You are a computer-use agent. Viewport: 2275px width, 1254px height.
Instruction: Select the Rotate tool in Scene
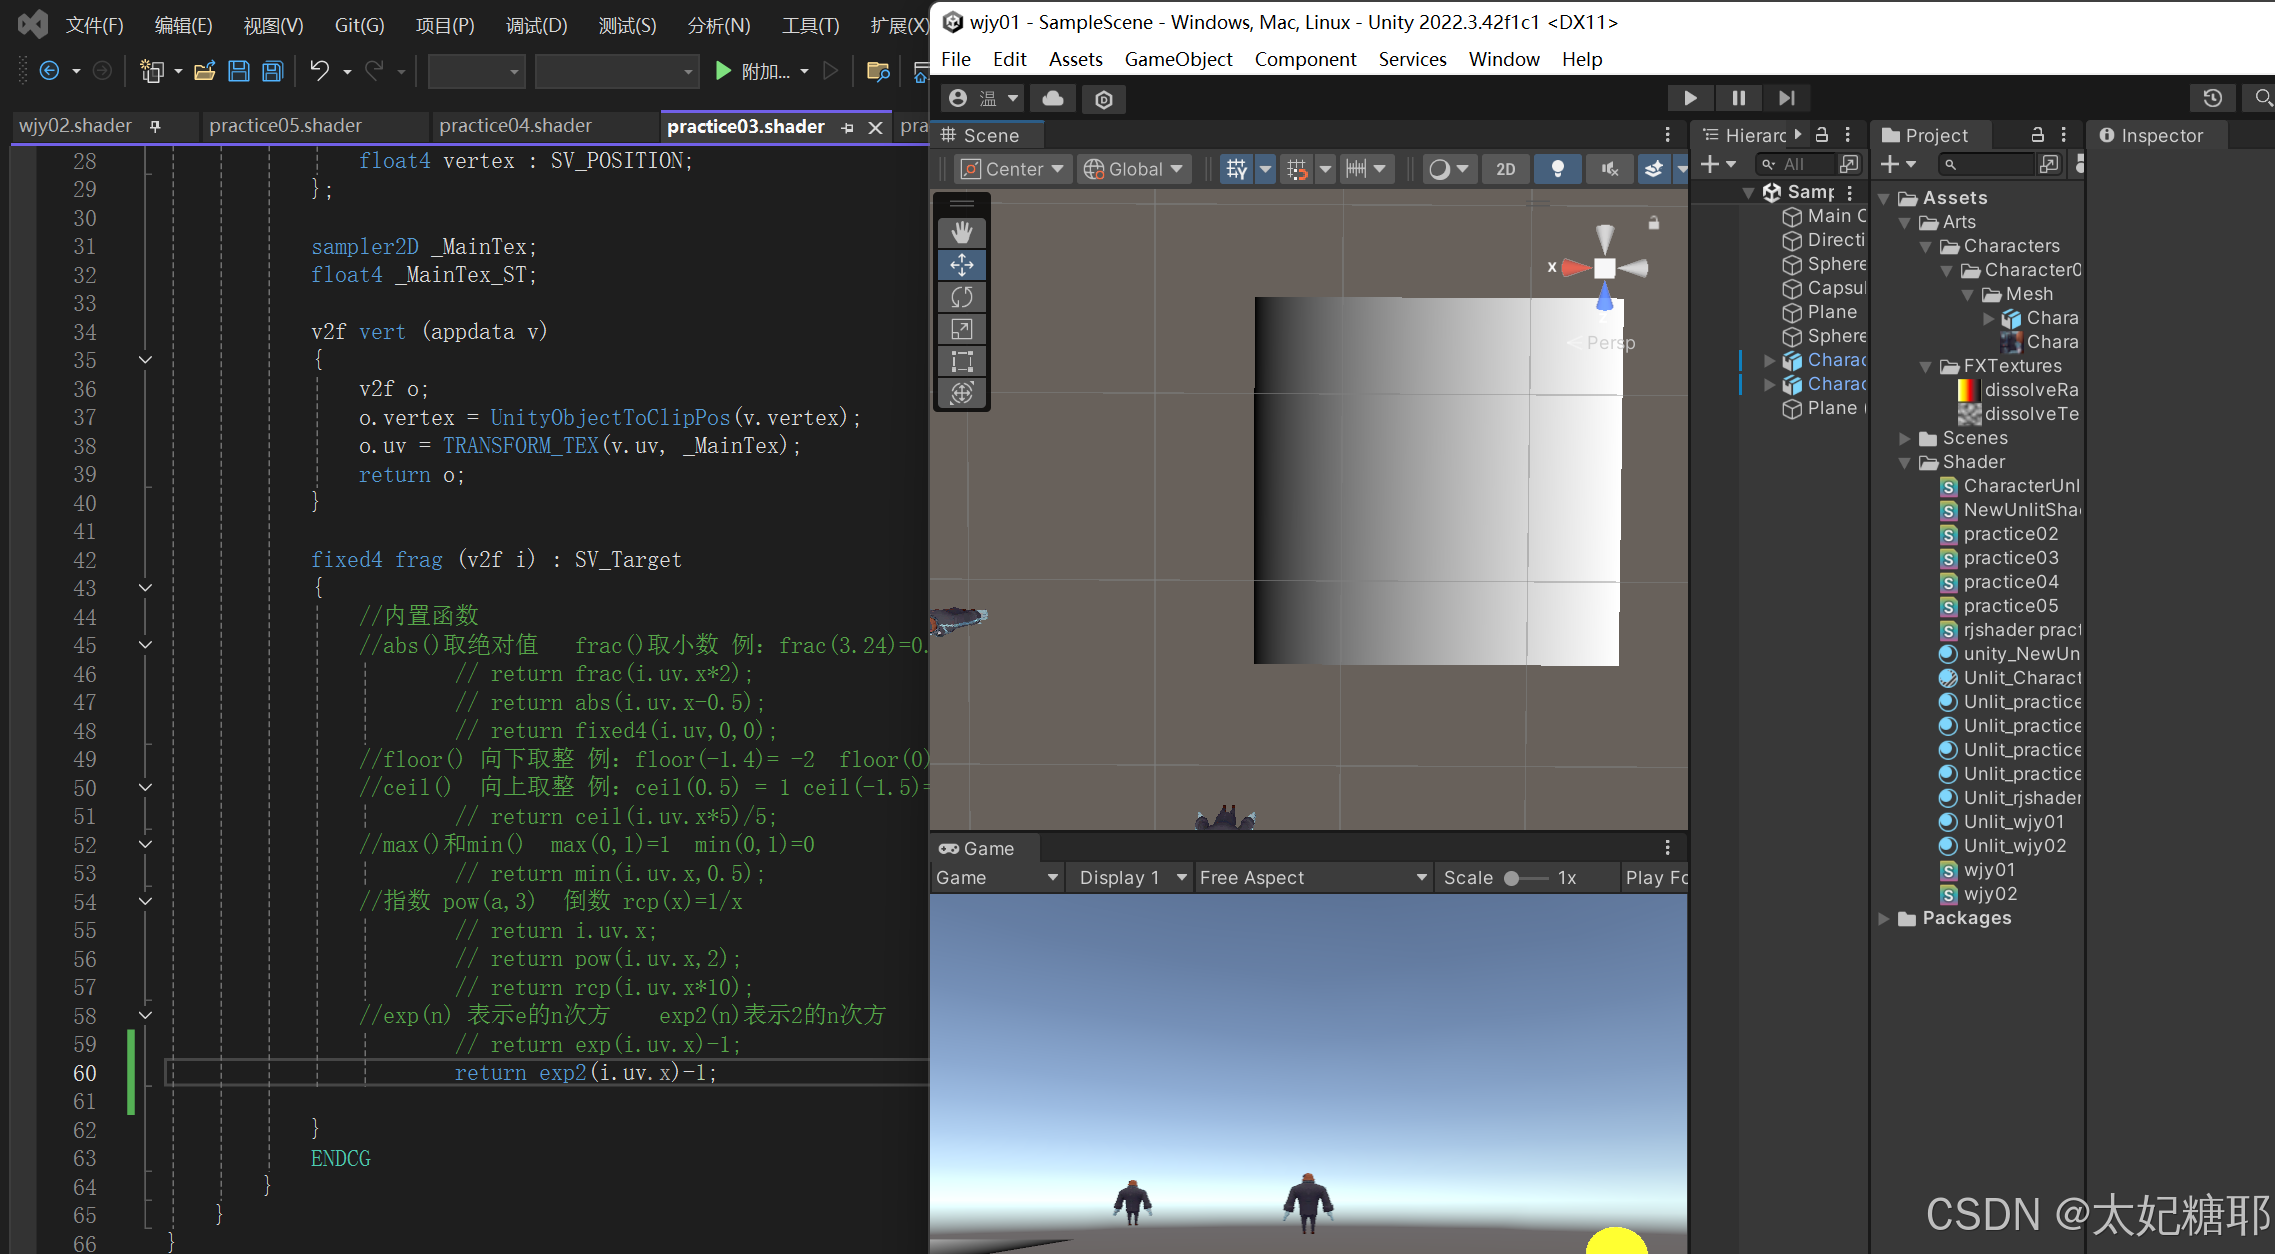tap(961, 297)
